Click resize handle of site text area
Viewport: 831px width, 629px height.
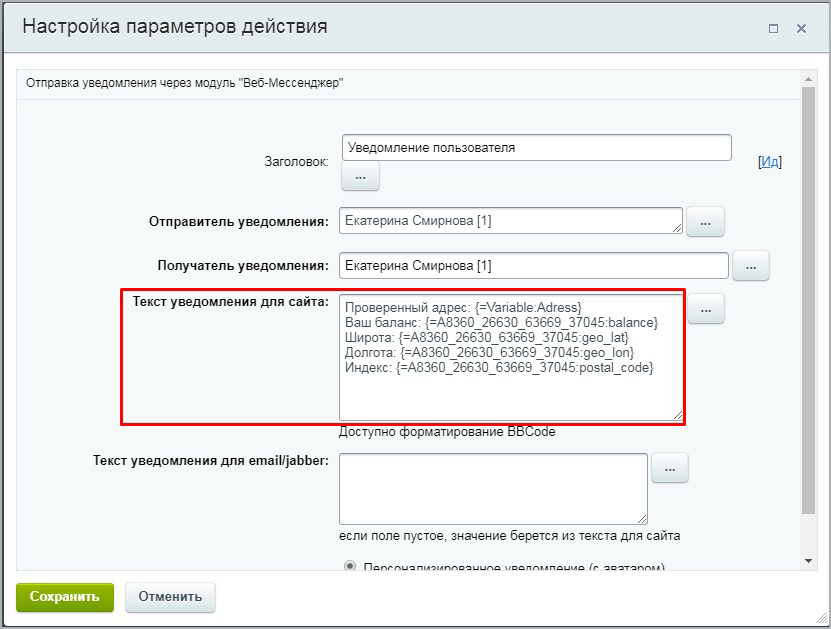pos(678,414)
